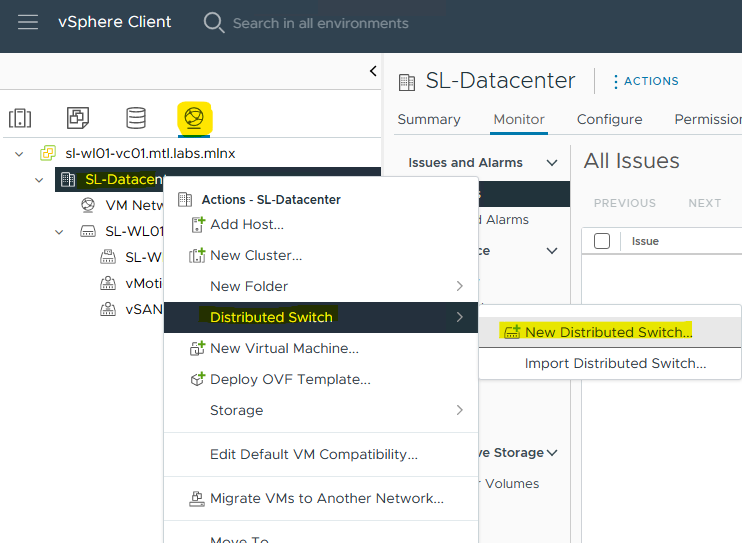
Task: Select sl-wl01-vc01.mtl.labs.mlnx in the tree
Action: 150,153
